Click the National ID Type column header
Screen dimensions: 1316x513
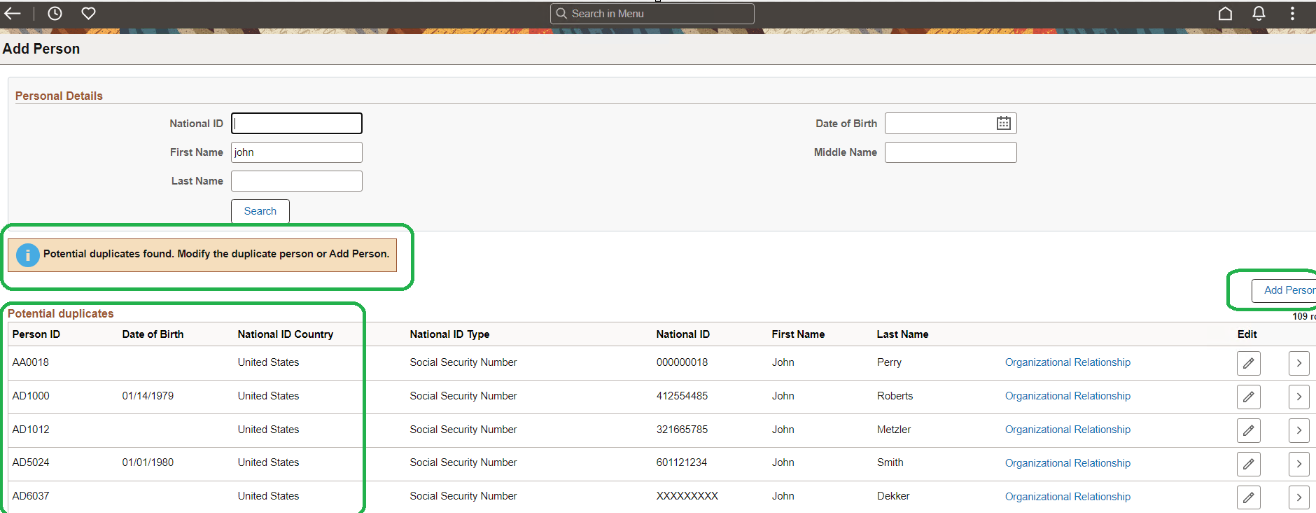coord(450,334)
